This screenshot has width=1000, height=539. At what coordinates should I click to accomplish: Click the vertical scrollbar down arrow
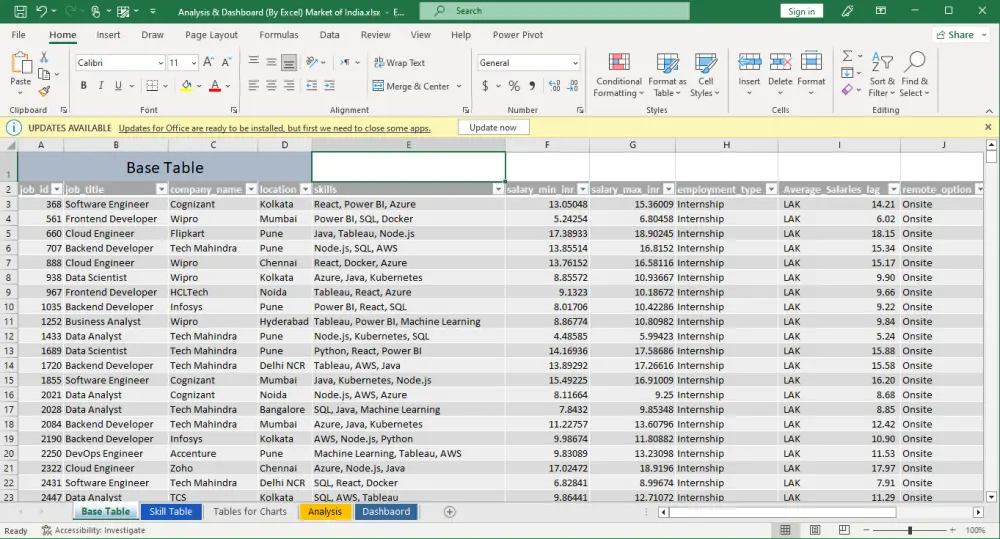991,496
